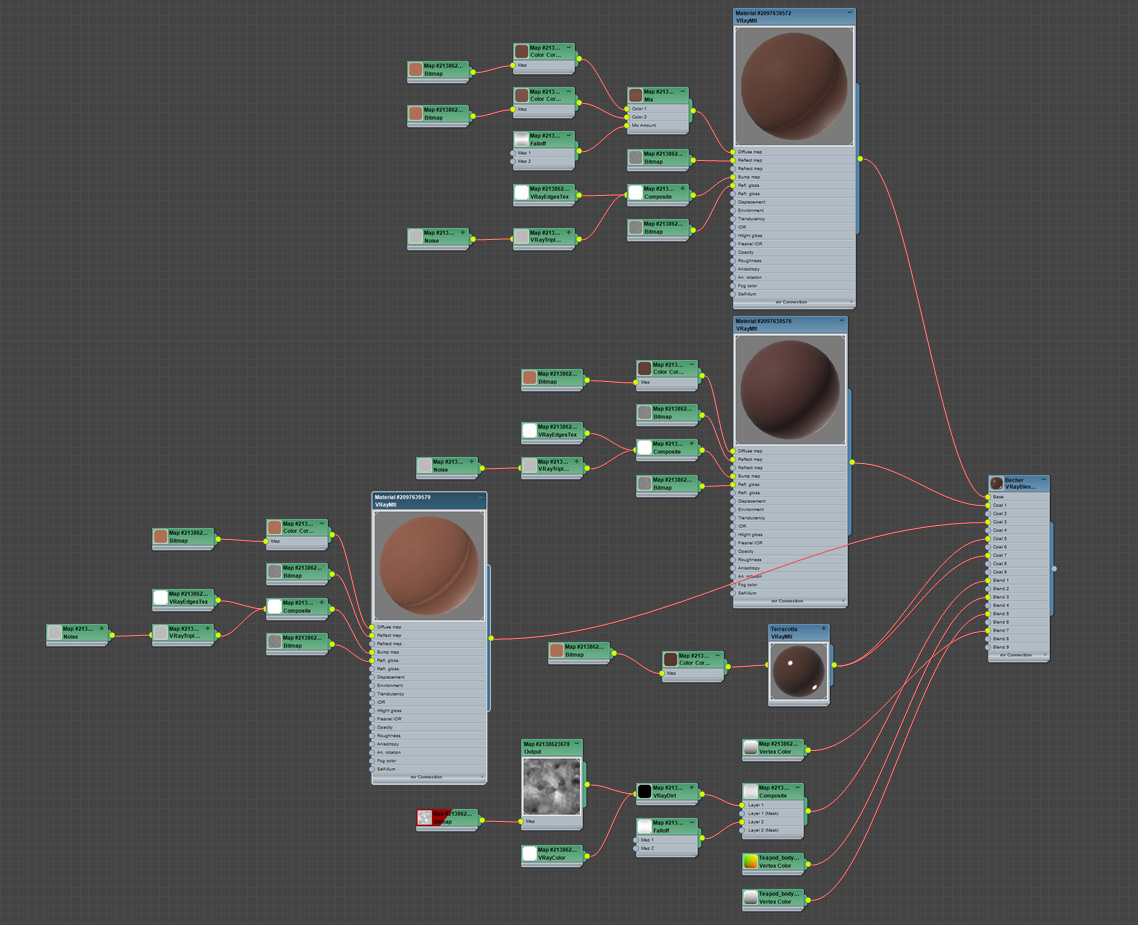Select the VRayDirt node label
This screenshot has height=925, width=1138.
[665, 796]
